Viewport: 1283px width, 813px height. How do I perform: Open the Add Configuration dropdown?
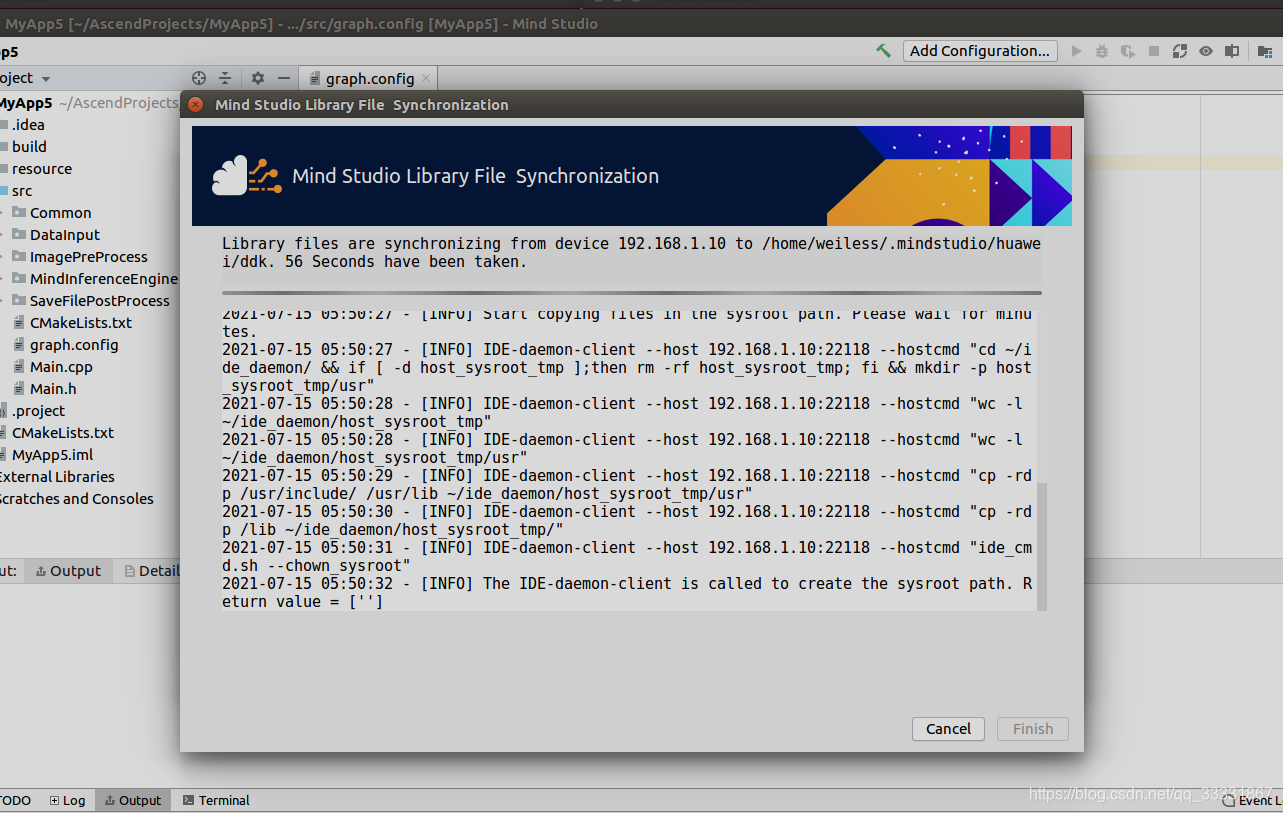click(x=980, y=51)
